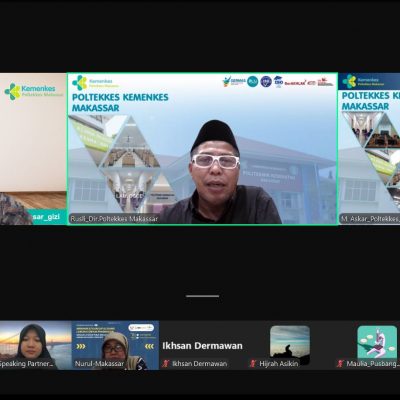Select Hijrah Asikin's profile picture thumbnail

pos(290,342)
